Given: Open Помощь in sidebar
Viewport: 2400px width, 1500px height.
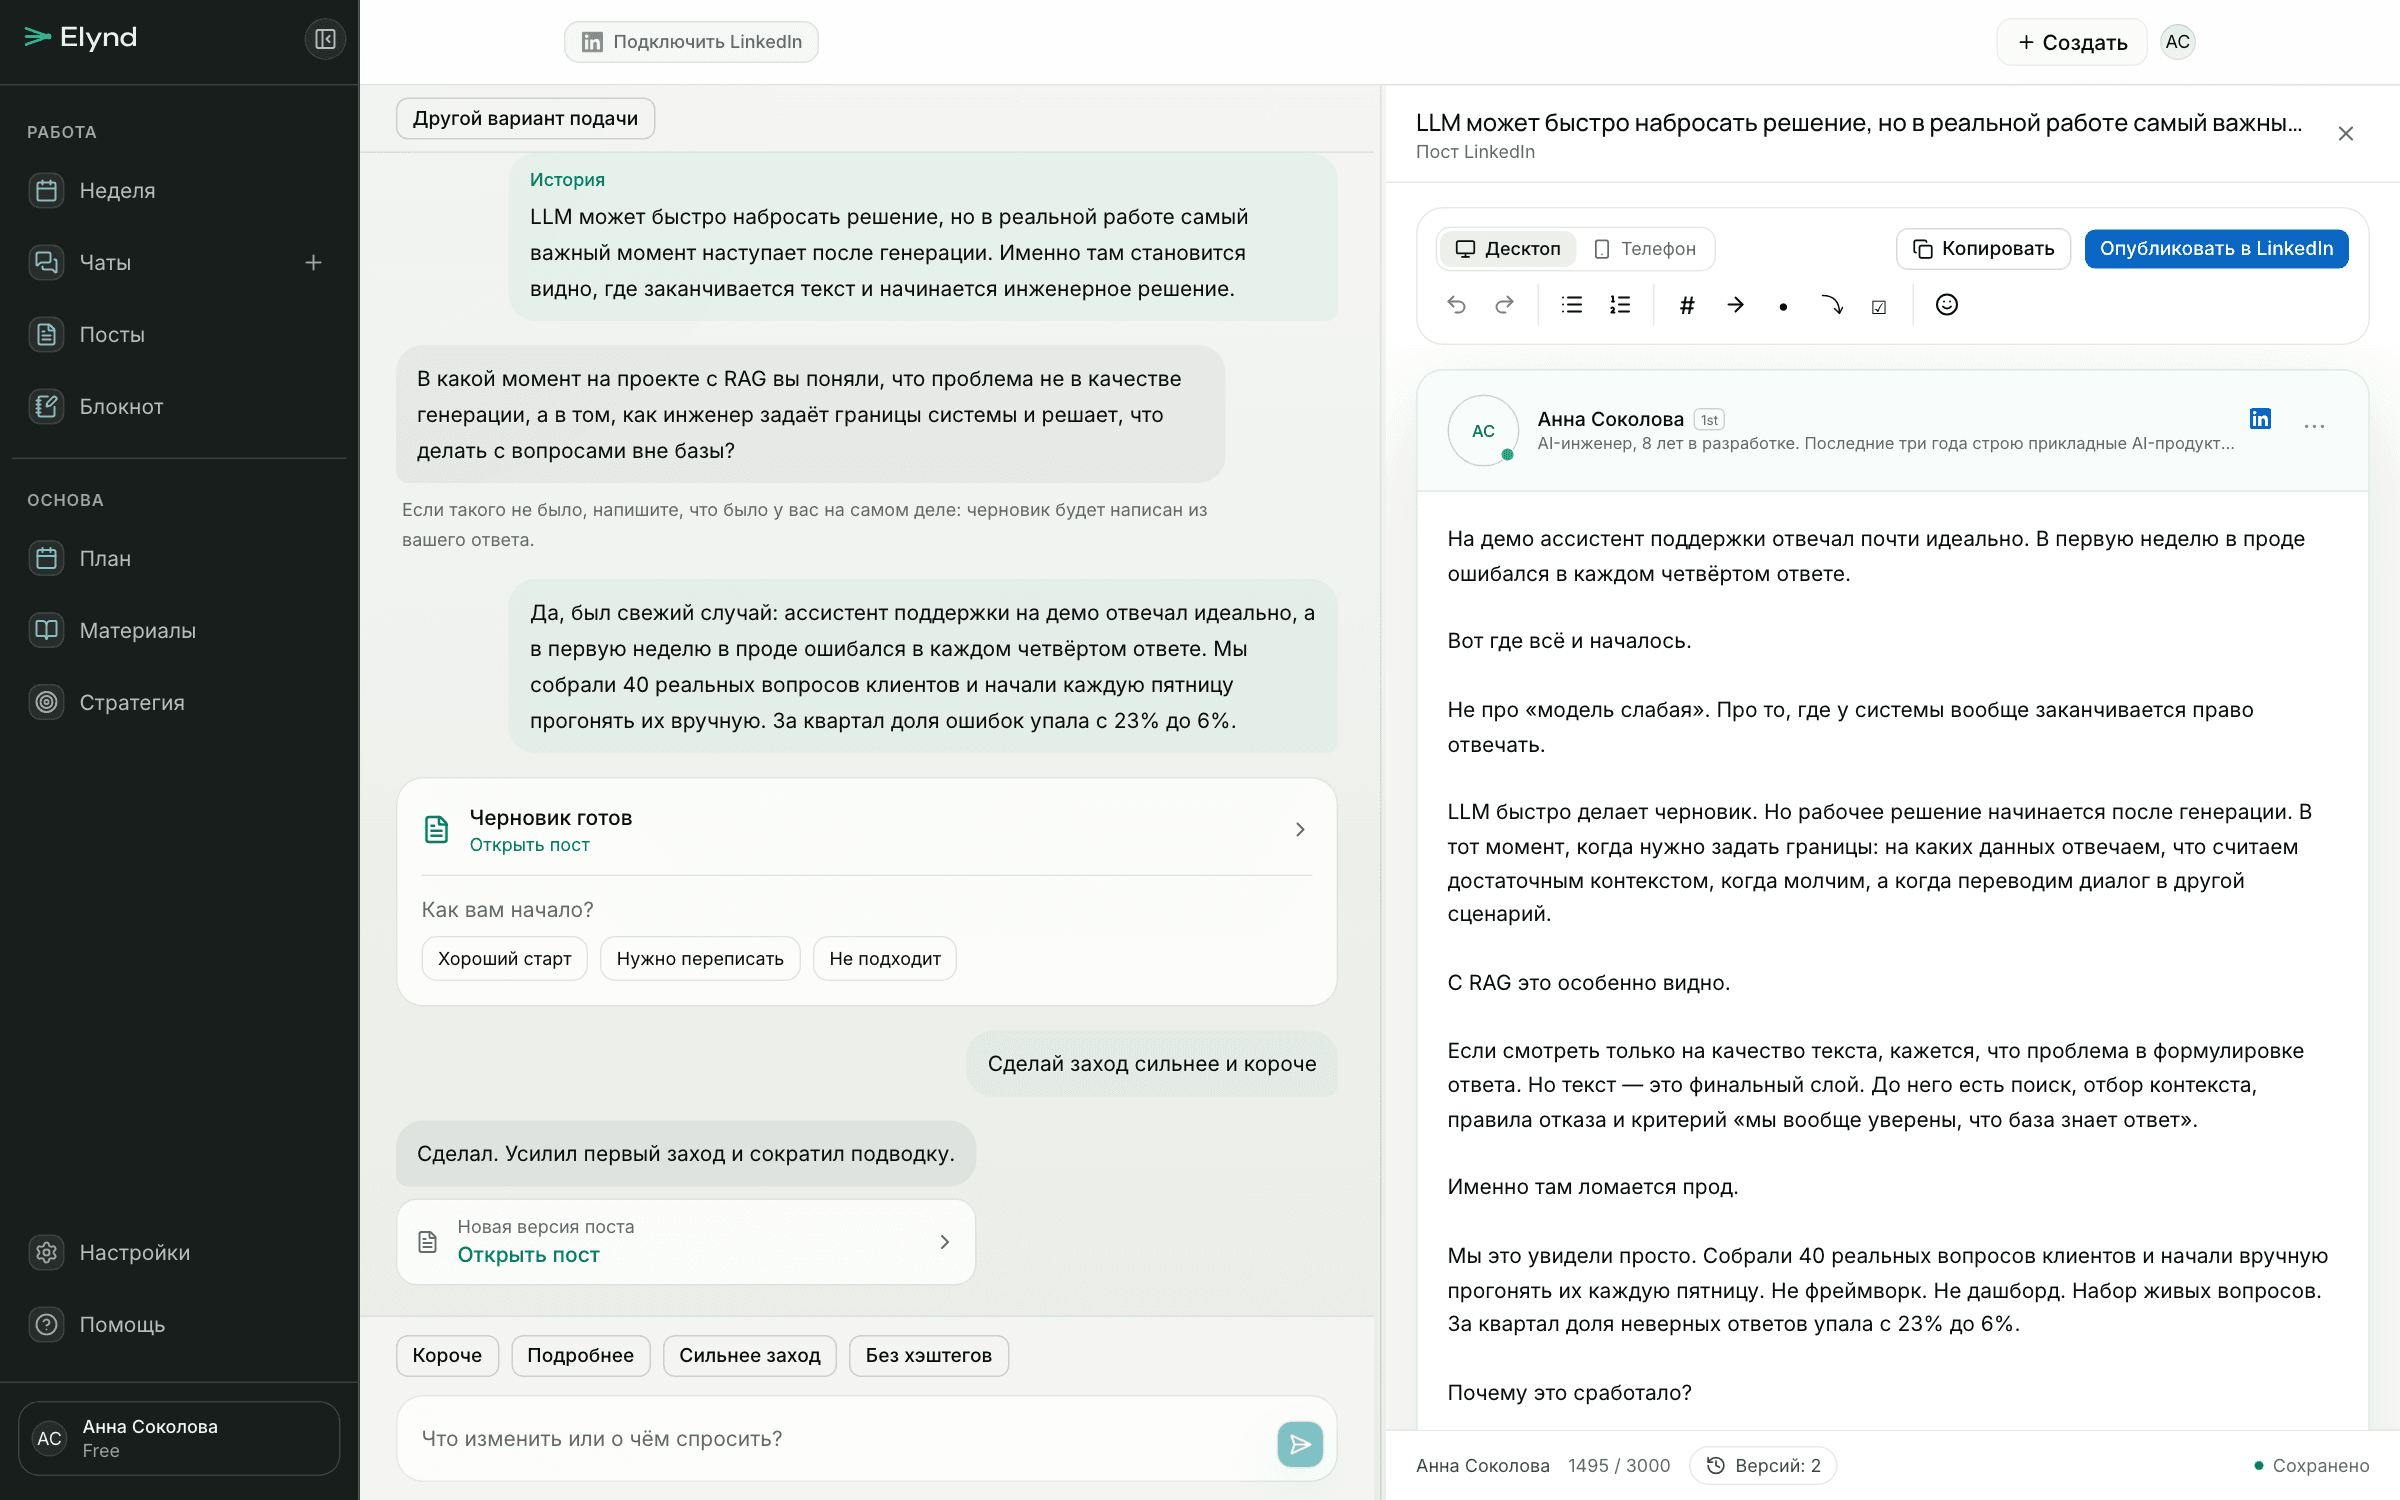Looking at the screenshot, I should click(x=179, y=1324).
